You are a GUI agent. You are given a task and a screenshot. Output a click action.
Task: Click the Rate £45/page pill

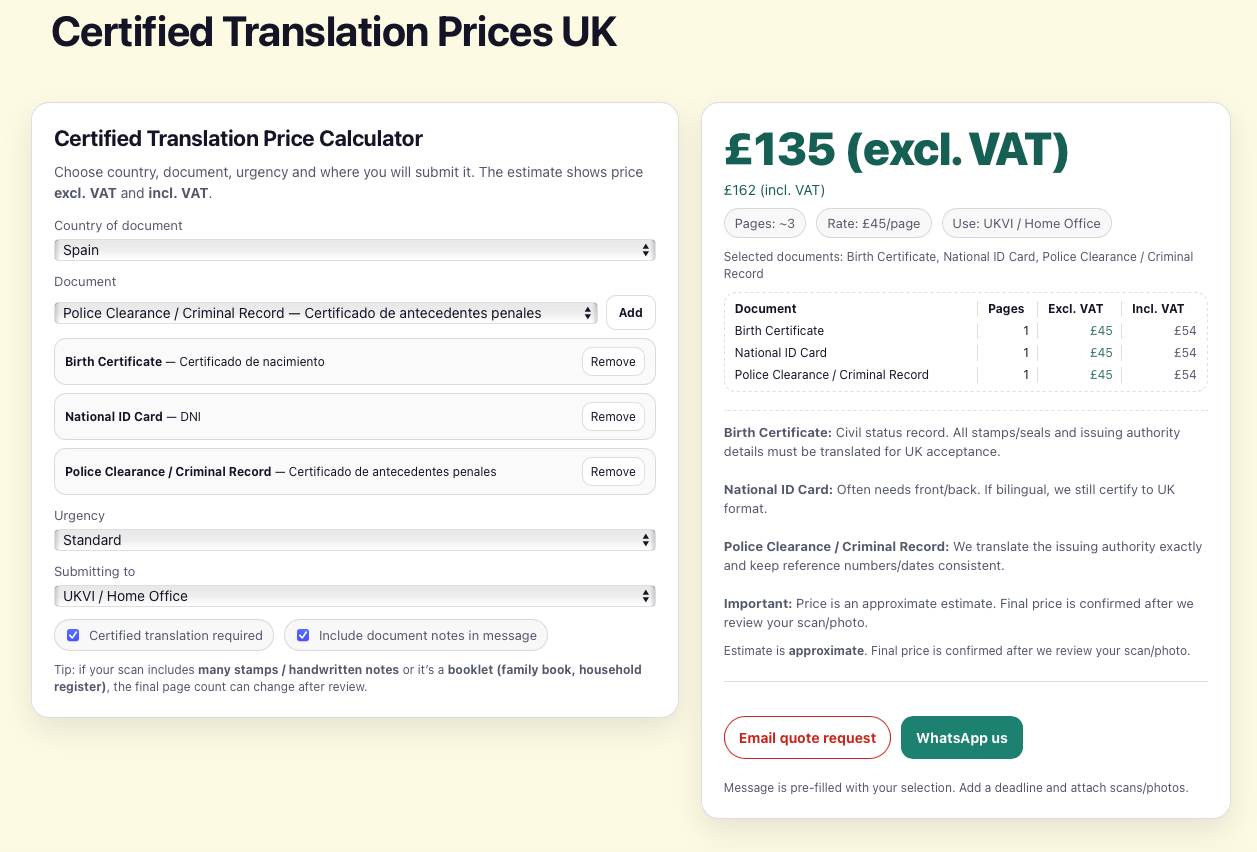[874, 224]
